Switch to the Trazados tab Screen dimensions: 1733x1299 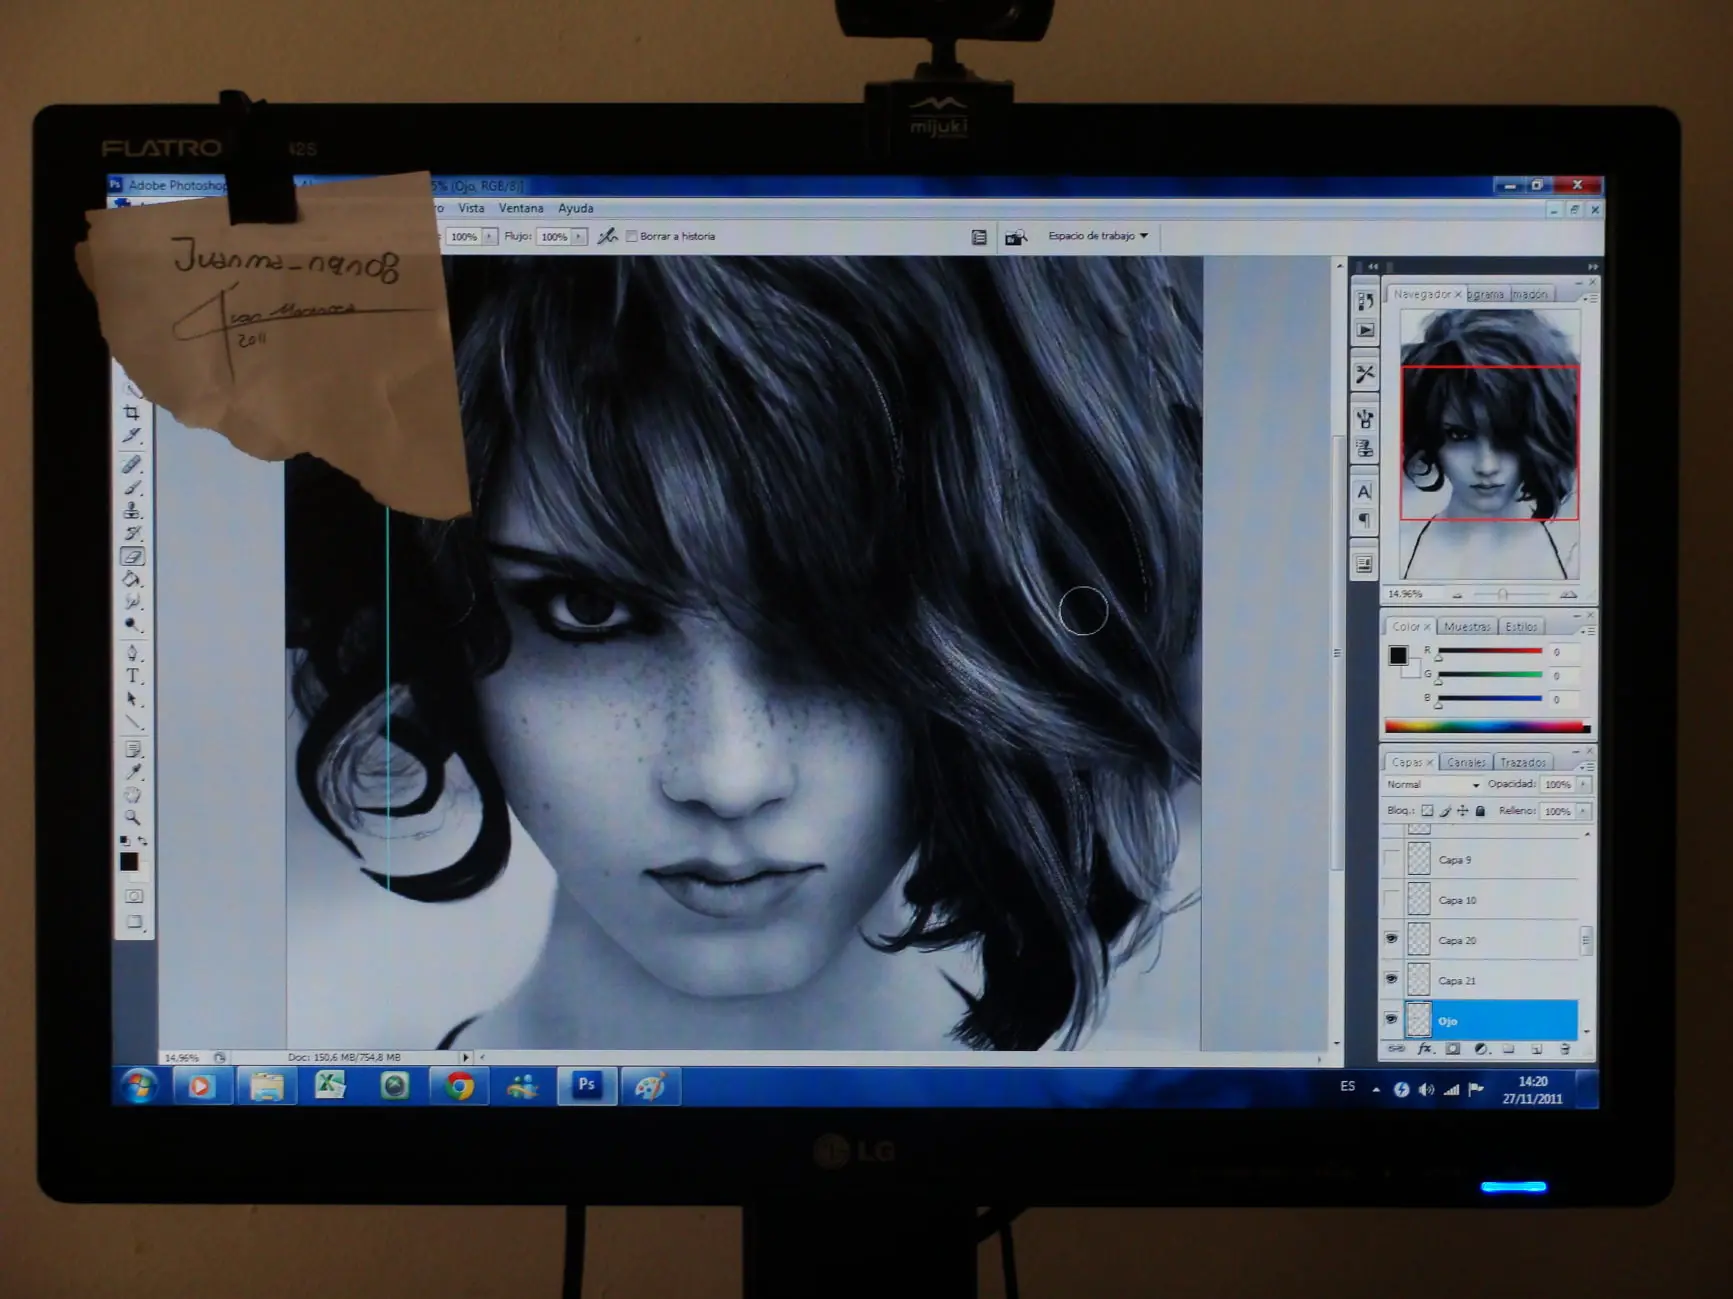click(1523, 762)
